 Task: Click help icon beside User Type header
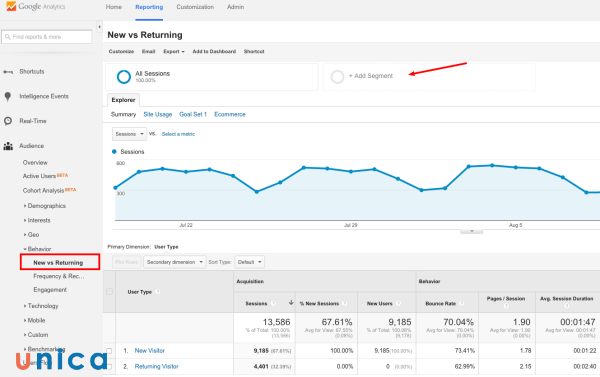(x=158, y=292)
